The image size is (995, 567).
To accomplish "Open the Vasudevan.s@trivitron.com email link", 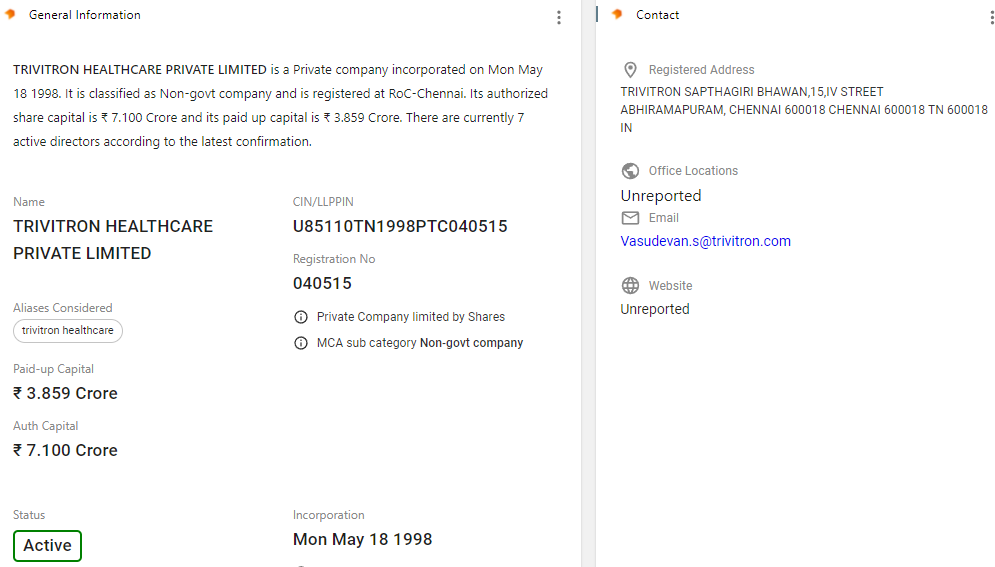I will click(x=706, y=241).
